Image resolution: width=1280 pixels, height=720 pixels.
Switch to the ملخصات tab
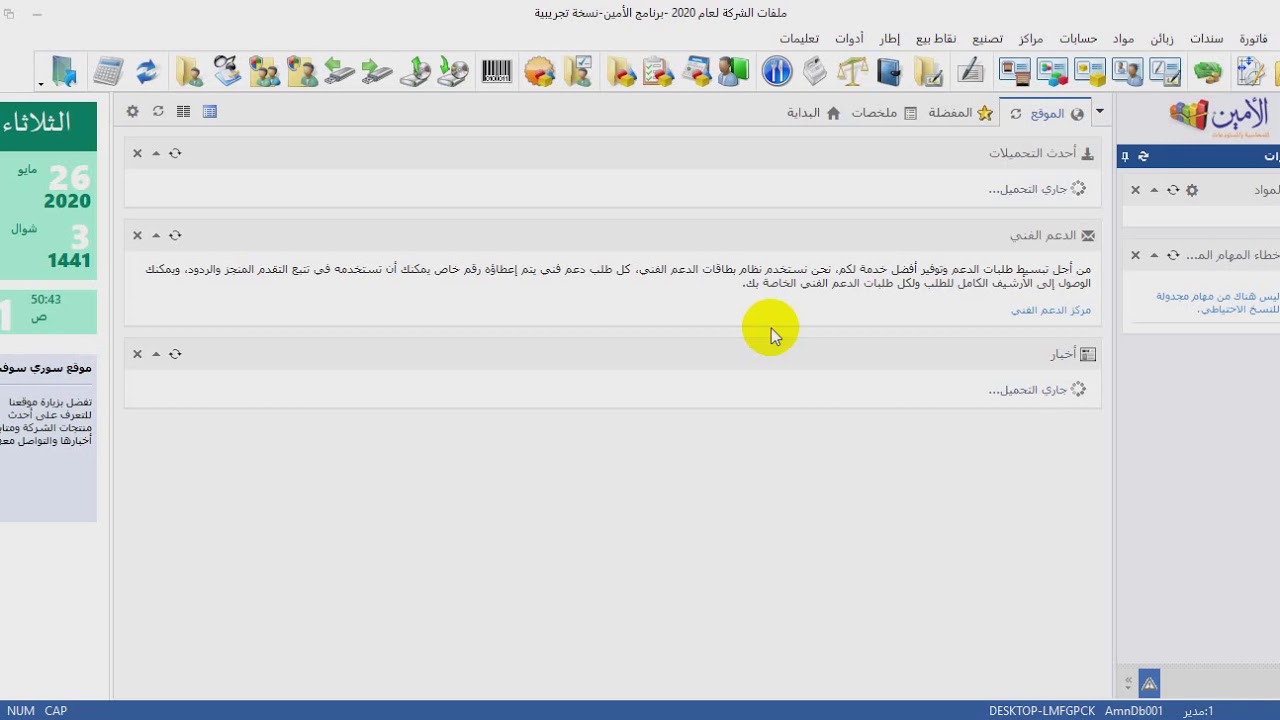[x=884, y=113]
